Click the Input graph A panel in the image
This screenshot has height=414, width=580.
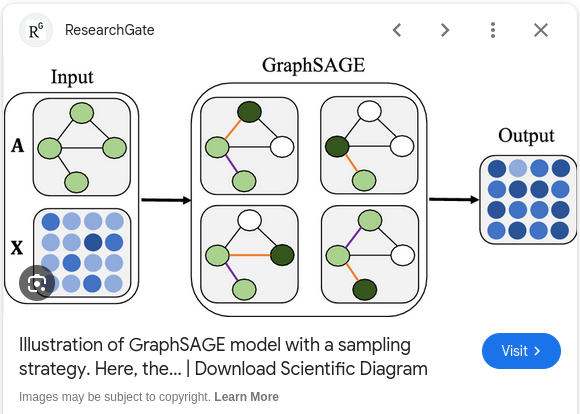click(82, 147)
